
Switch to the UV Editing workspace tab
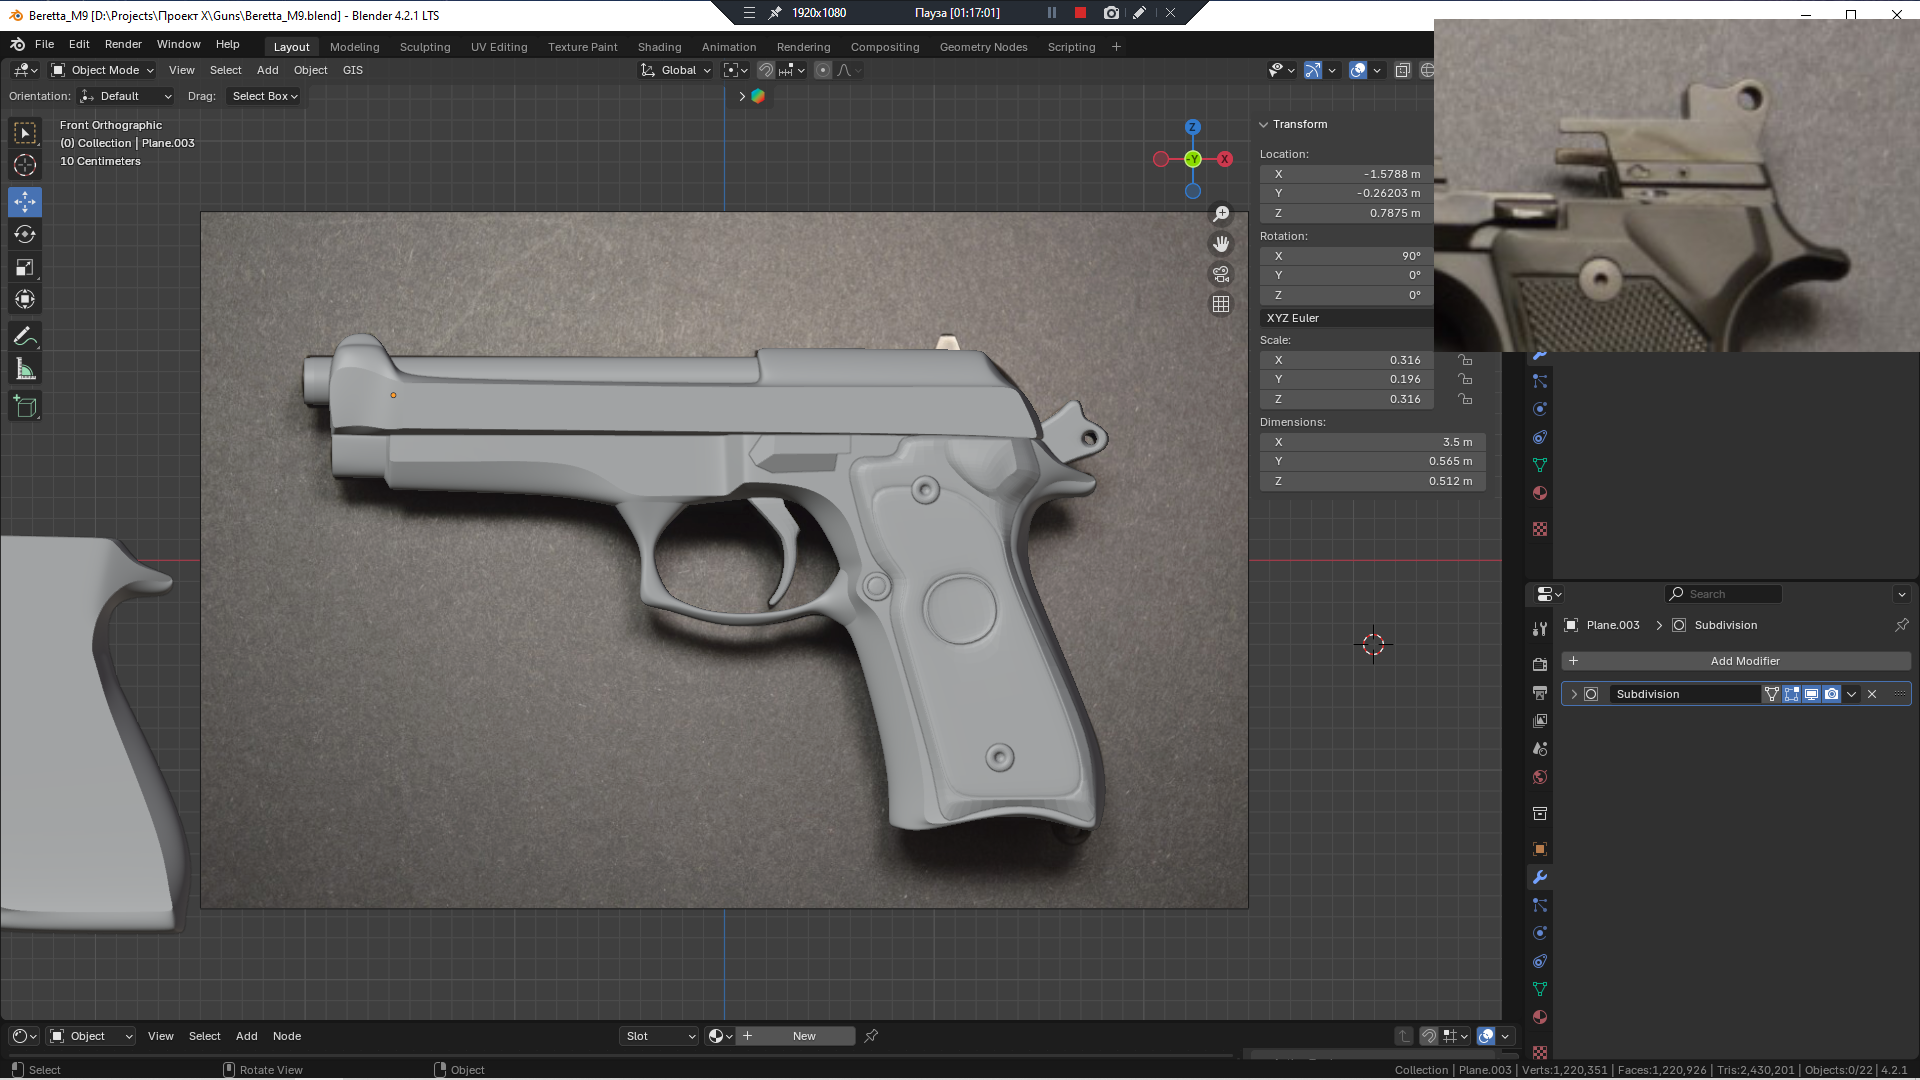pyautogui.click(x=499, y=47)
